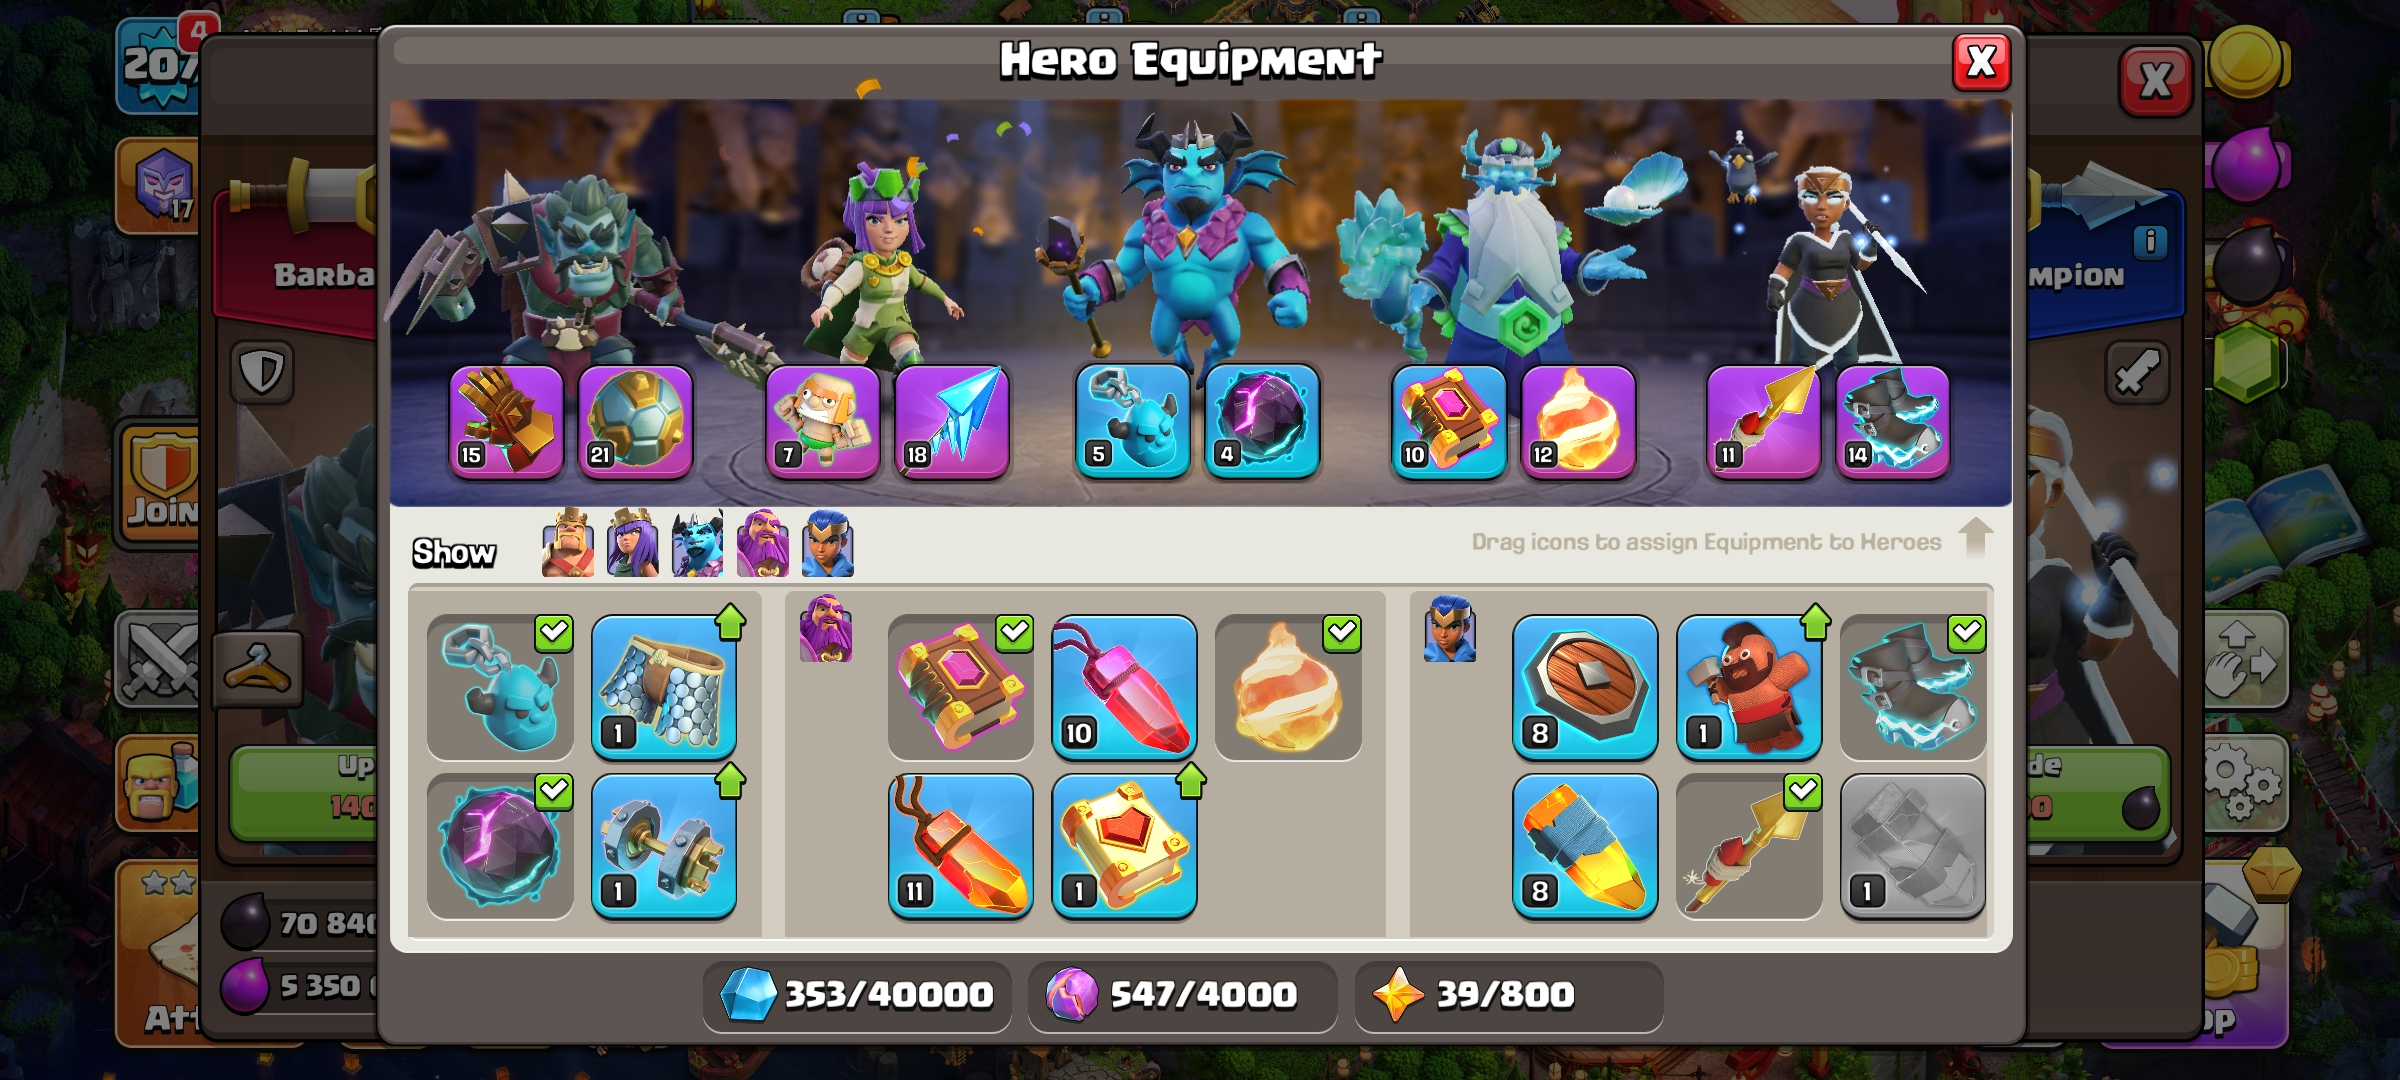This screenshot has width=2400, height=1080.
Task: Tap the Shiny Ore counter 353/40000
Action: tap(857, 995)
